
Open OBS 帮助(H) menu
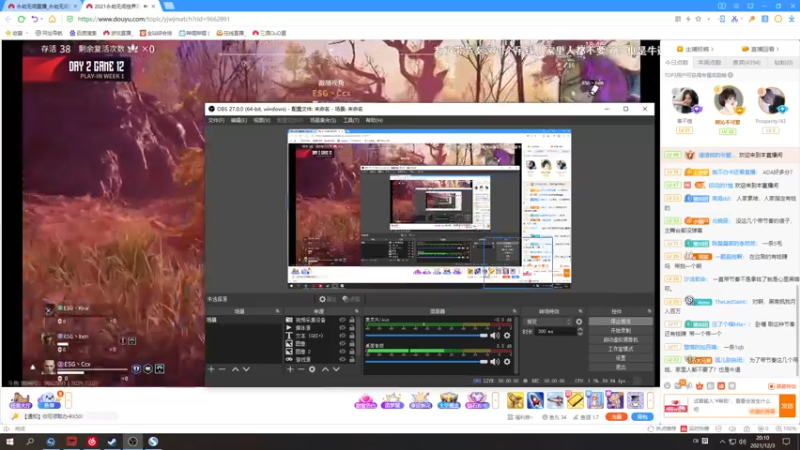click(x=373, y=120)
